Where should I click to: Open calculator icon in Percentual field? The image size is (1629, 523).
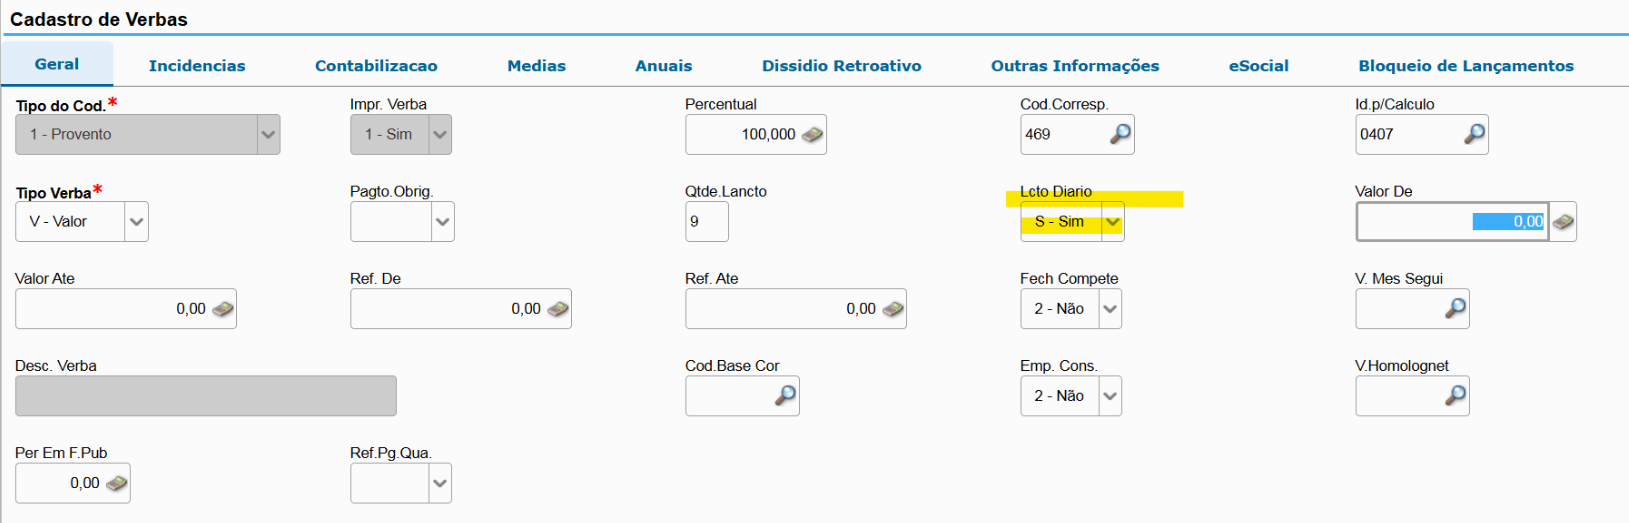click(812, 135)
